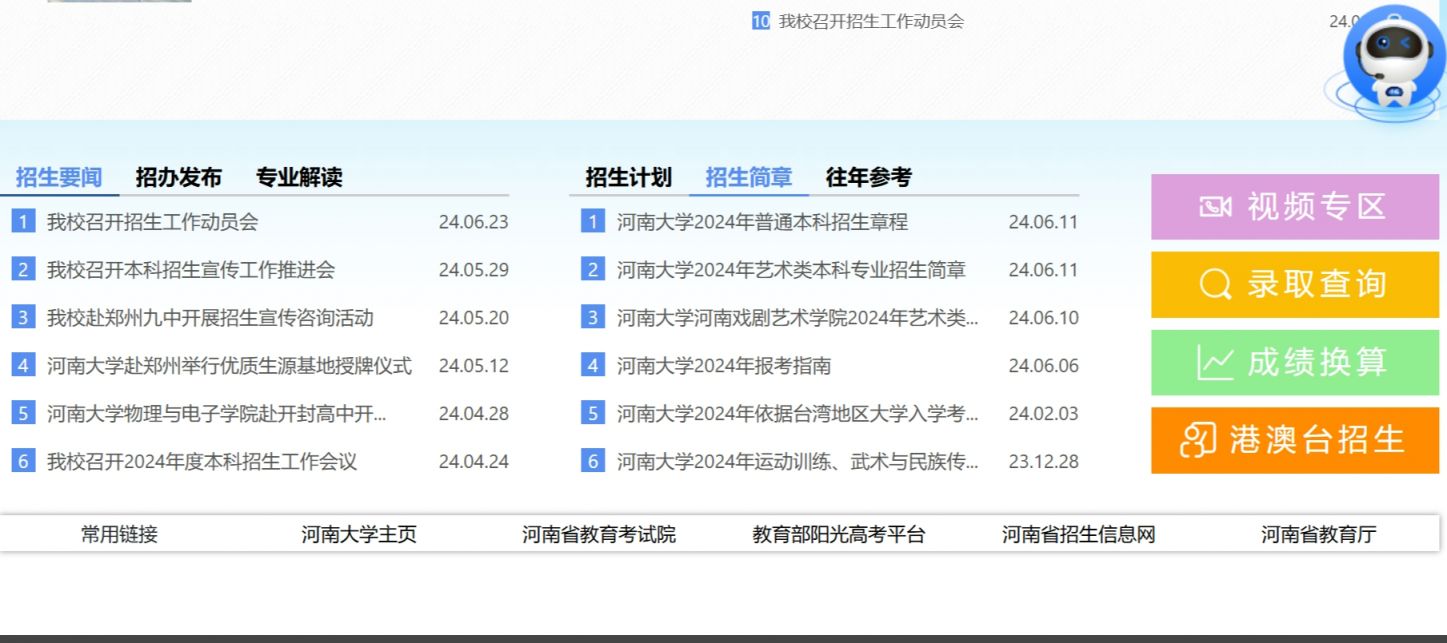Open 河南大学河南戏剧艺术学院2024年艺术类... item

(798, 318)
